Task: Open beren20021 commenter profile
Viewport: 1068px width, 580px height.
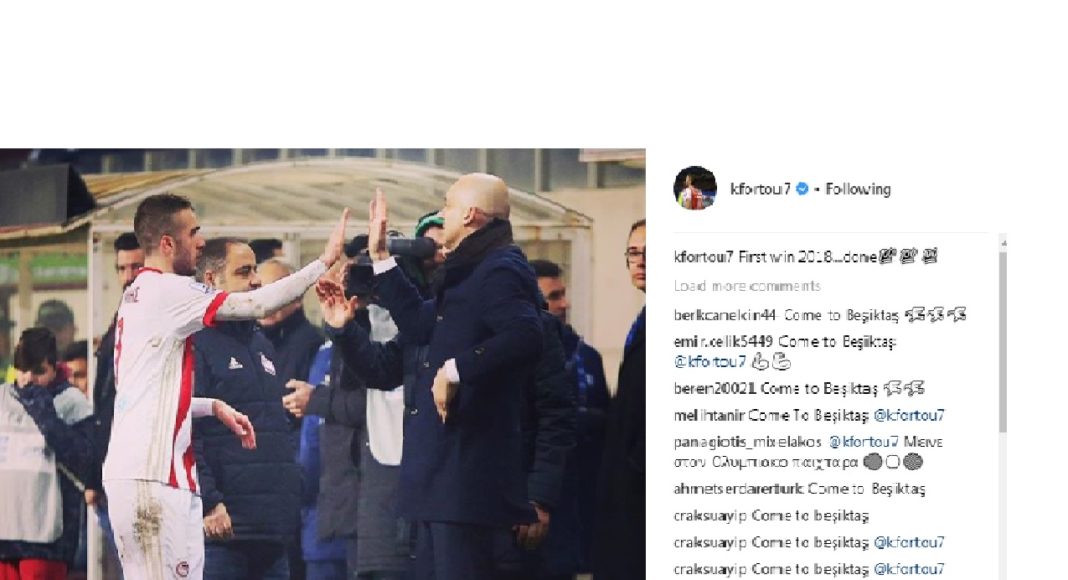Action: coord(714,389)
